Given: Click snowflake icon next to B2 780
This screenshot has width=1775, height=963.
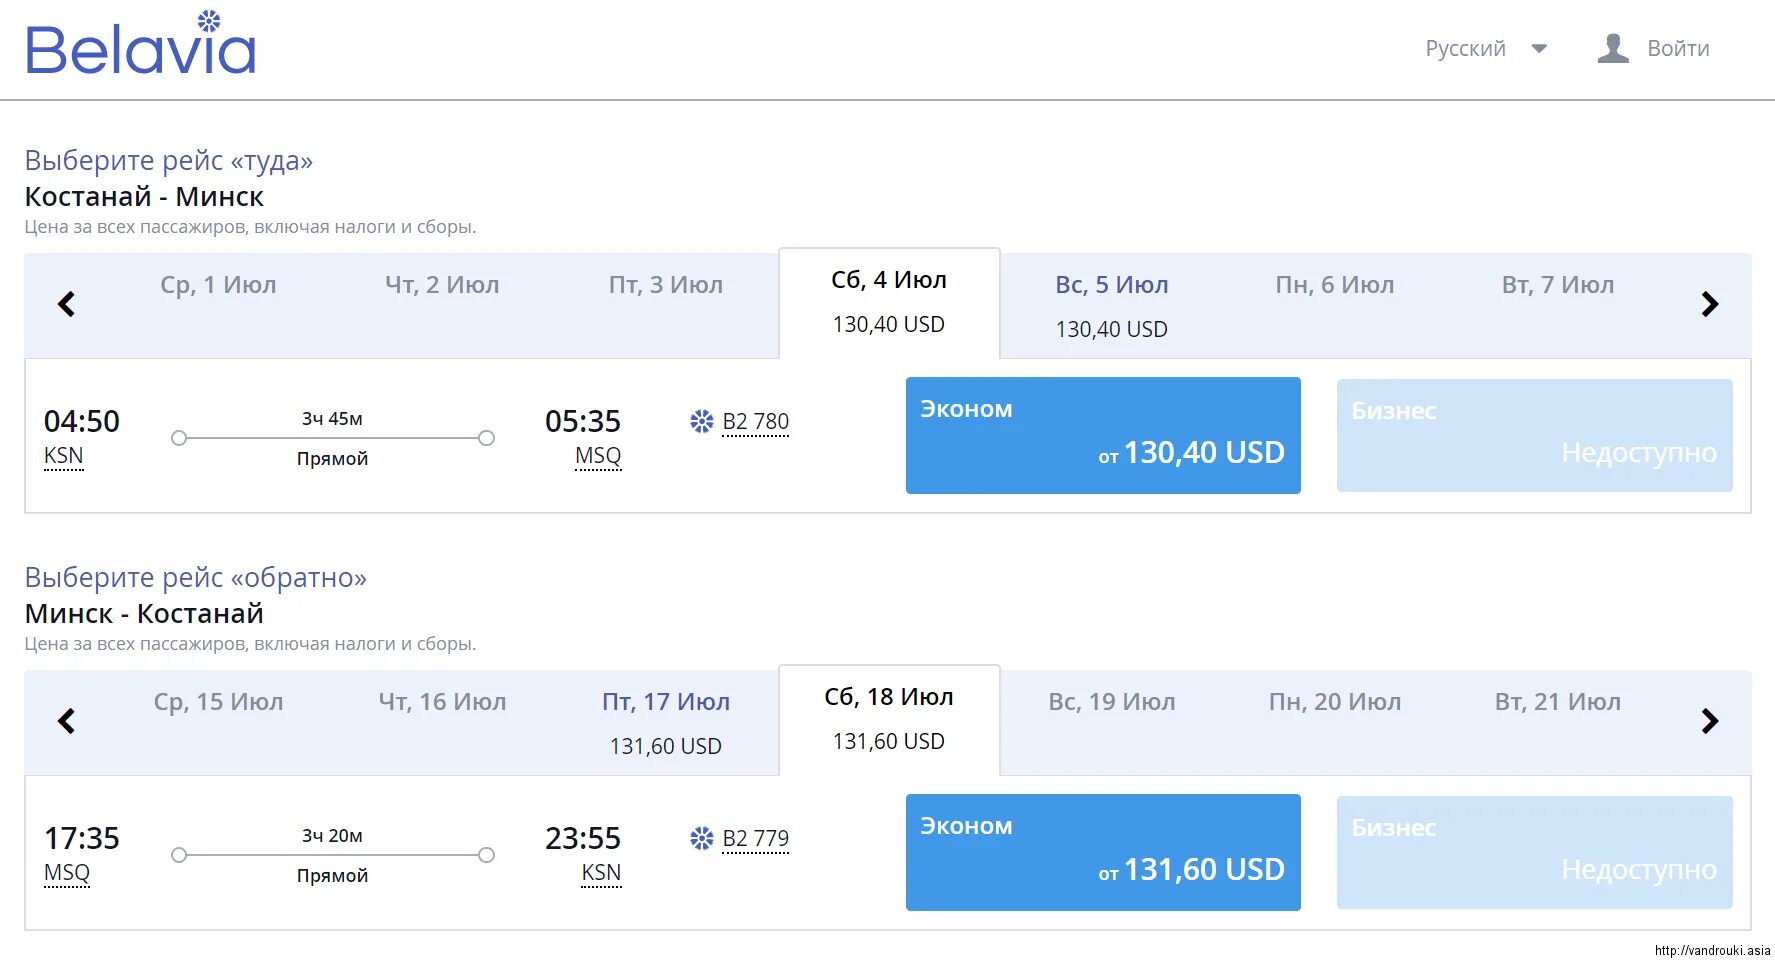Looking at the screenshot, I should [702, 421].
